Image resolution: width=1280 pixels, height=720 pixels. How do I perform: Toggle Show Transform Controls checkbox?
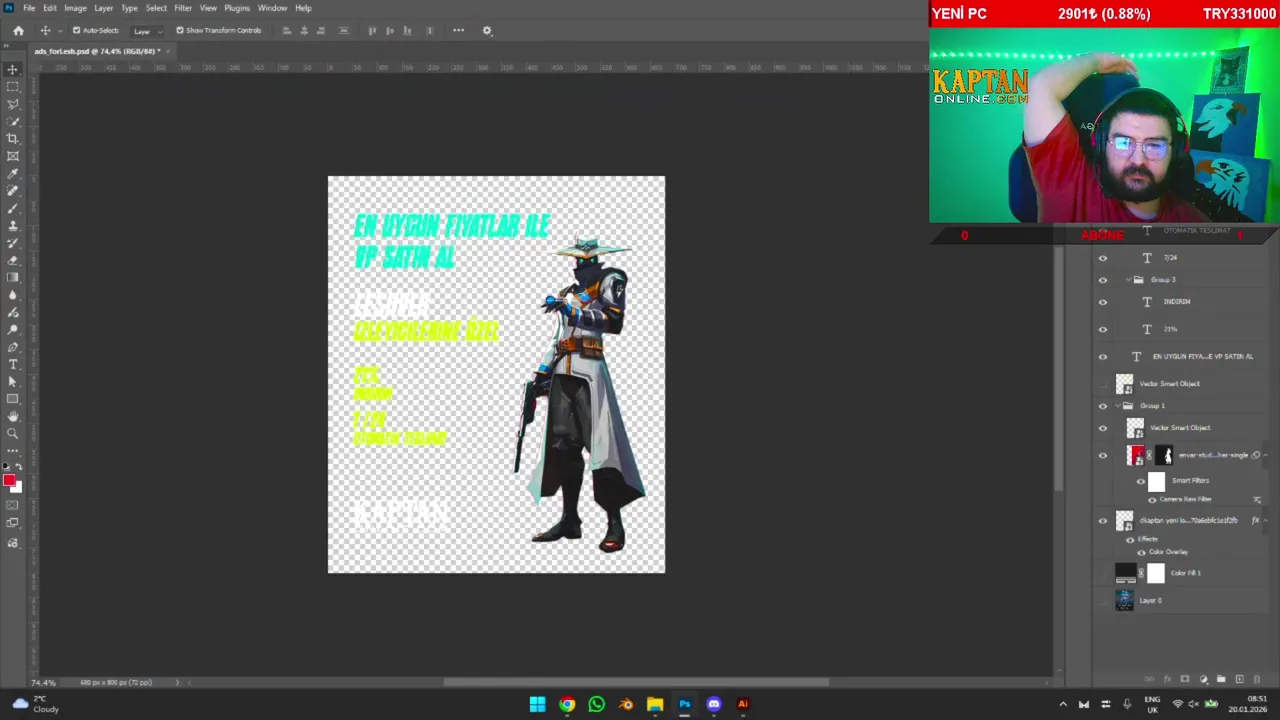pos(180,30)
